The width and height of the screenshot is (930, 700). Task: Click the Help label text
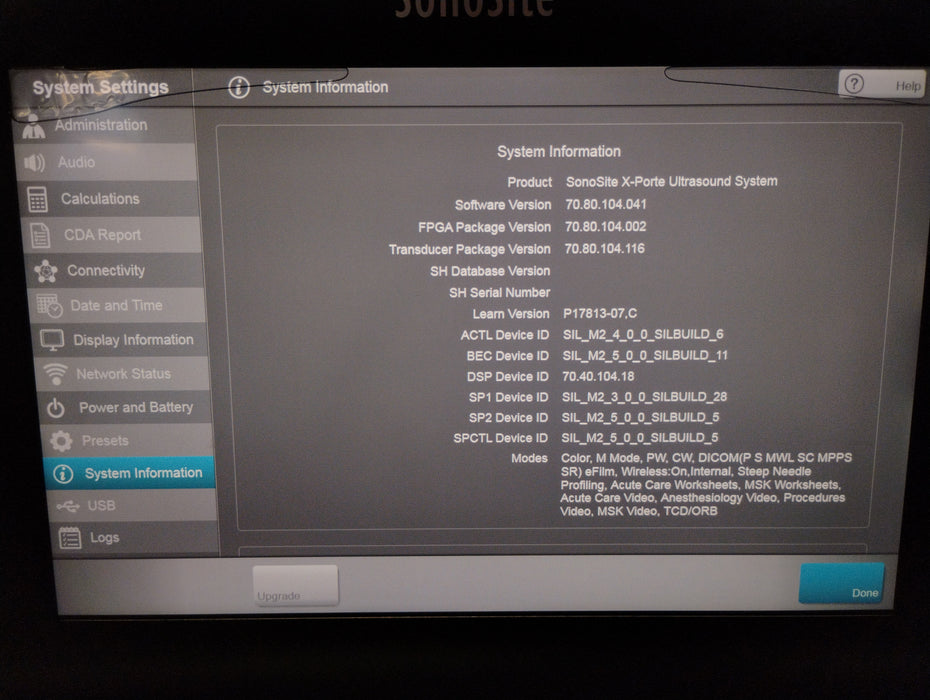point(908,87)
